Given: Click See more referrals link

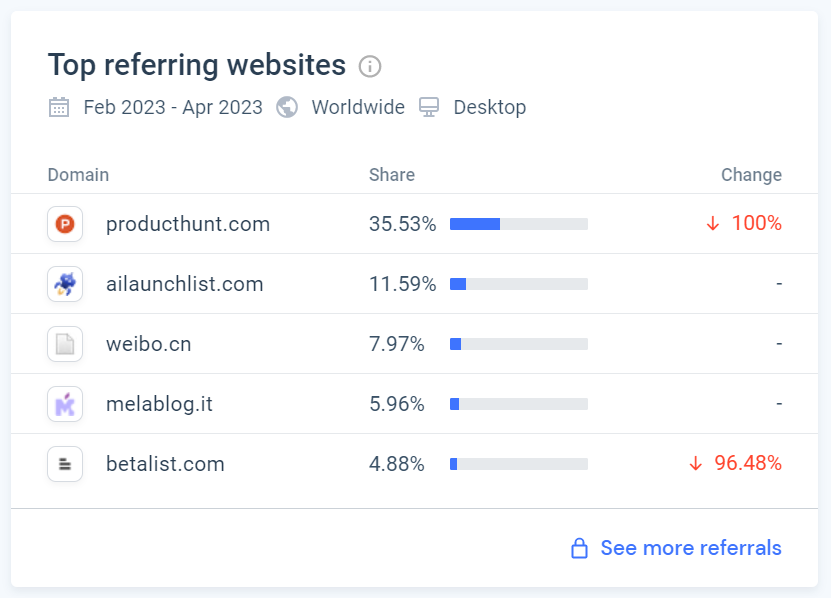Looking at the screenshot, I should click(691, 548).
